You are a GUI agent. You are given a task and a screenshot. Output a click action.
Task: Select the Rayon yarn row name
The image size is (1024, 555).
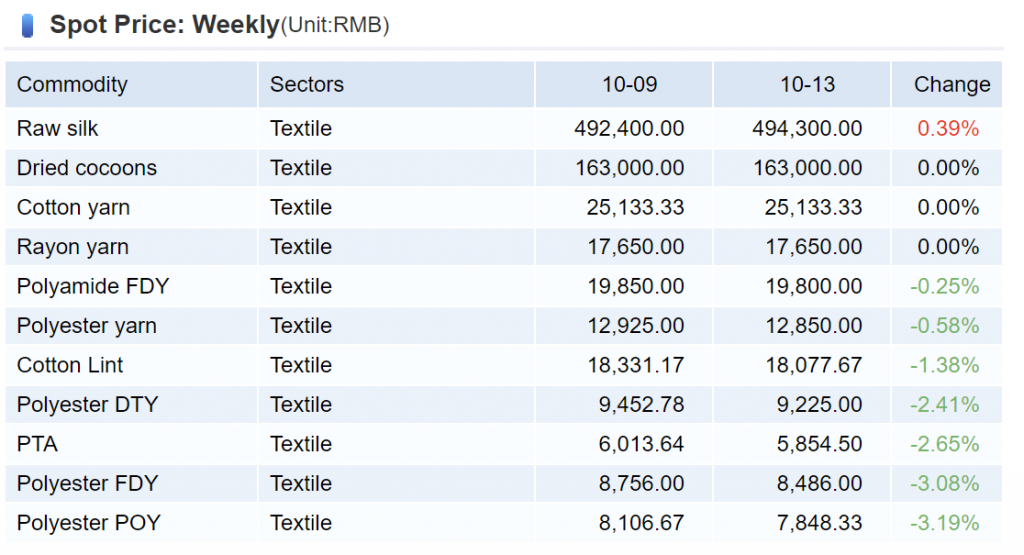pyautogui.click(x=72, y=247)
